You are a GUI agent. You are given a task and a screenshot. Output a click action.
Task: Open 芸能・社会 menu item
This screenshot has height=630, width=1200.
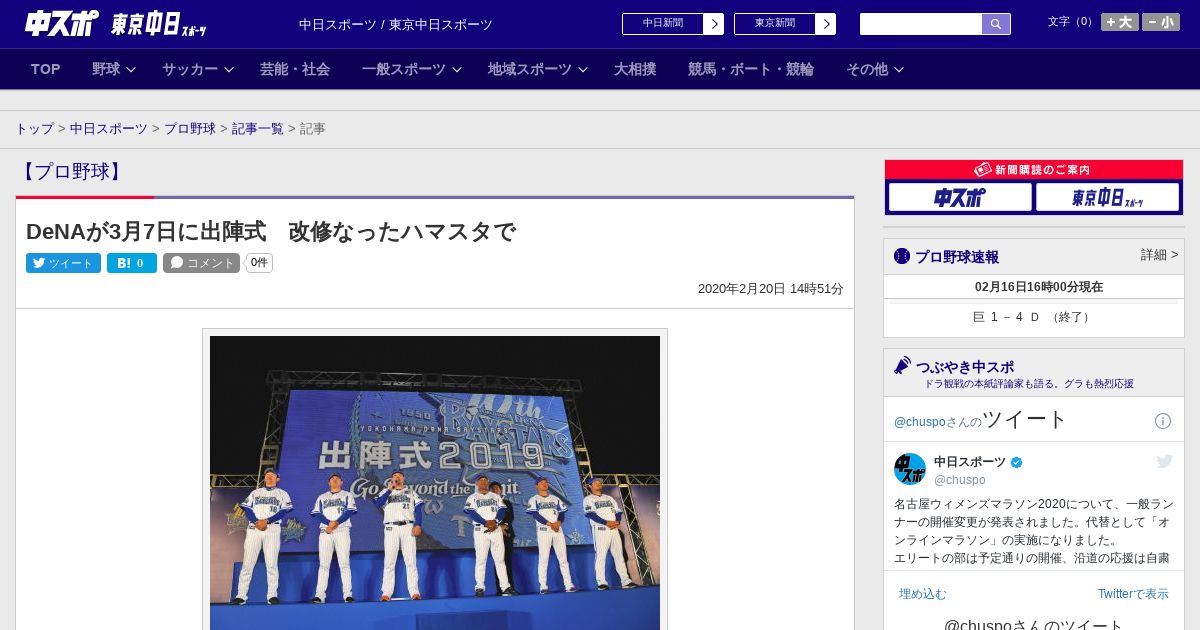click(295, 69)
